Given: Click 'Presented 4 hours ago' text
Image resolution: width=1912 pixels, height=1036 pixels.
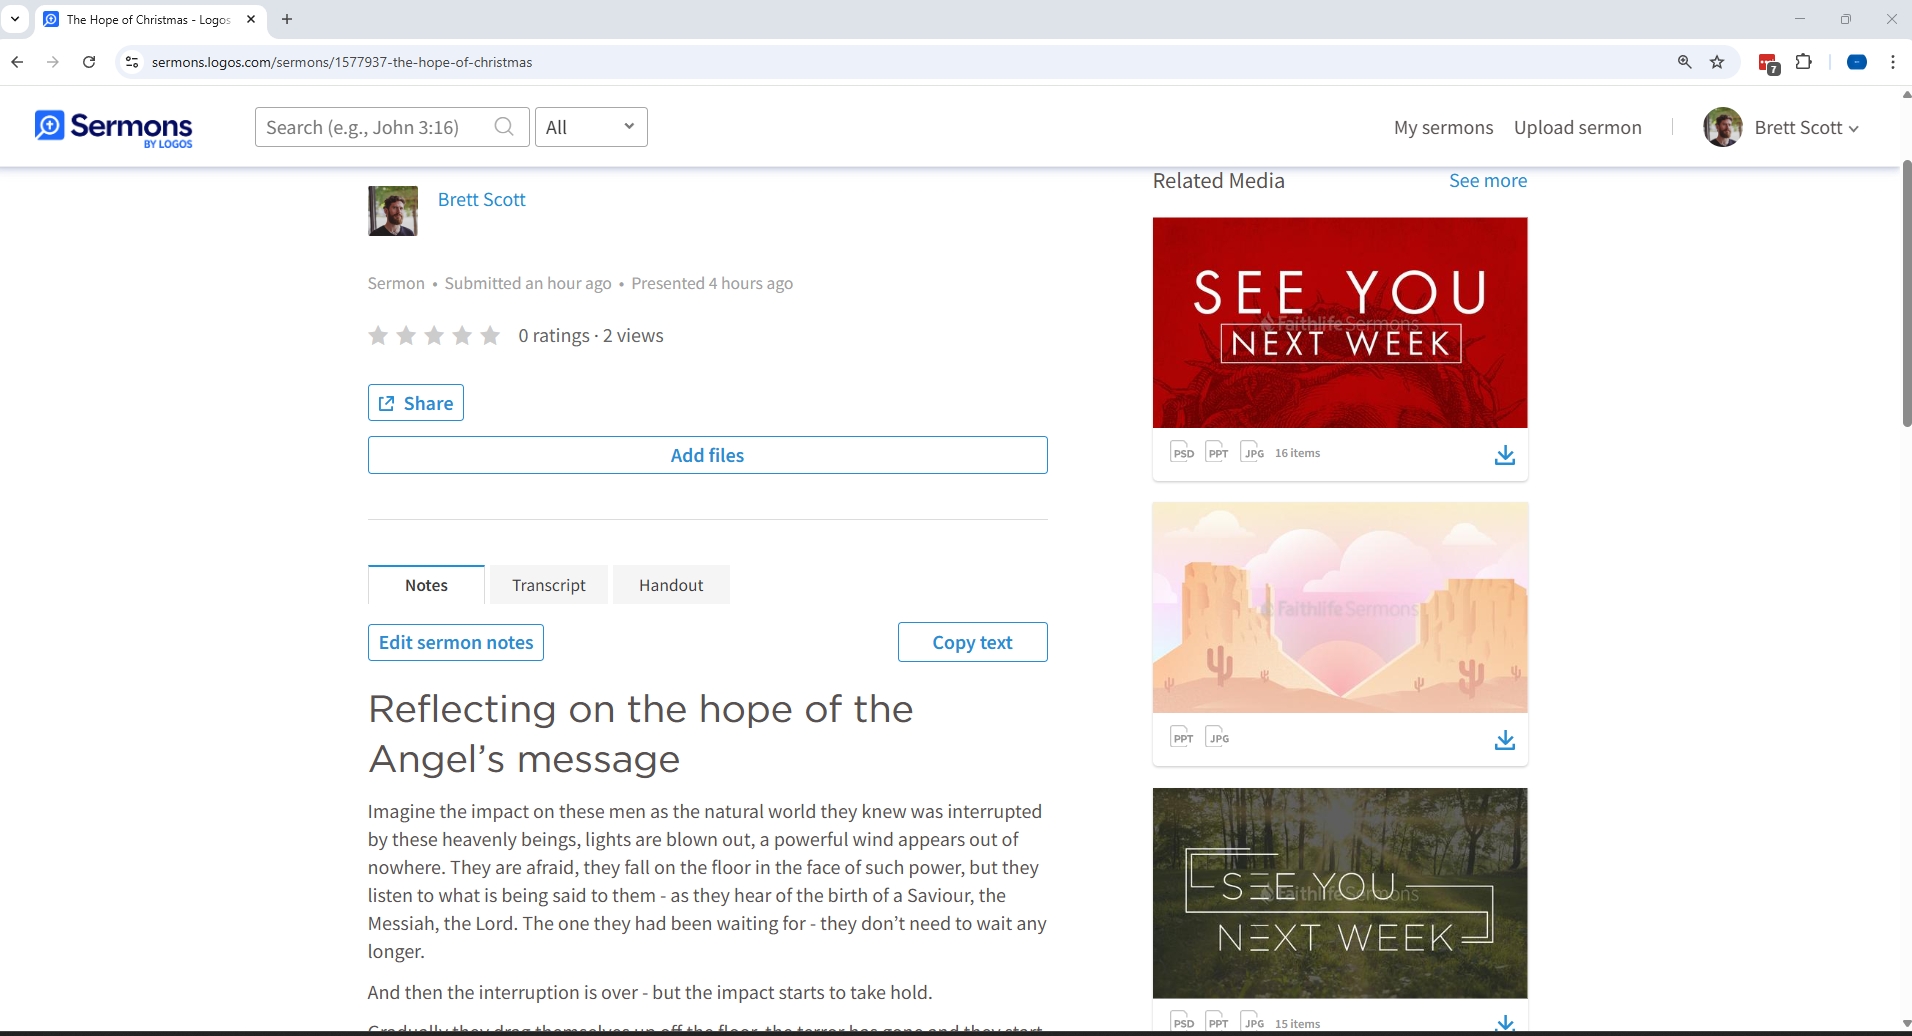Looking at the screenshot, I should [712, 283].
